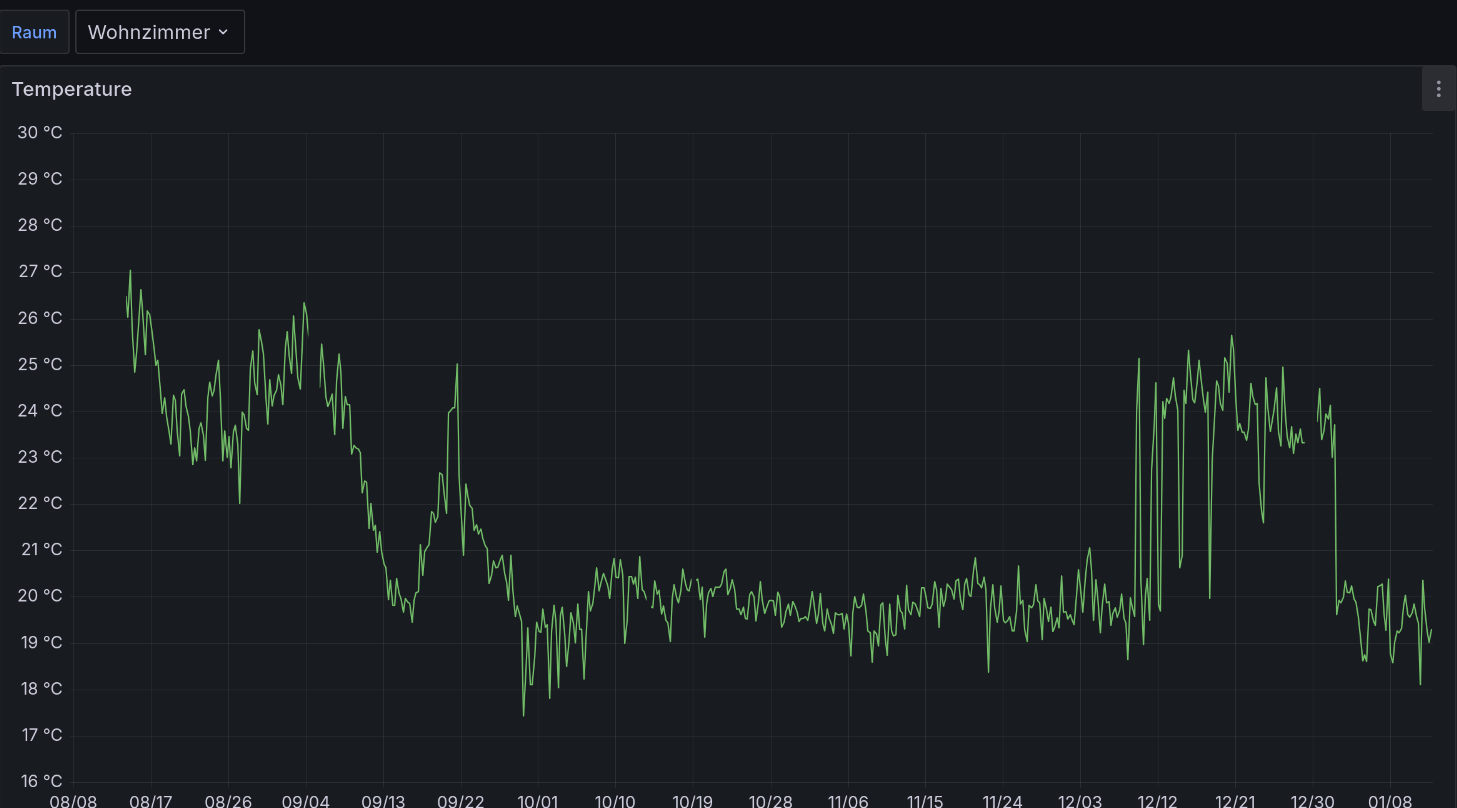Screen dimensions: 1457x808
Task: Click the Temperature panel title
Action: pyautogui.click(x=72, y=89)
